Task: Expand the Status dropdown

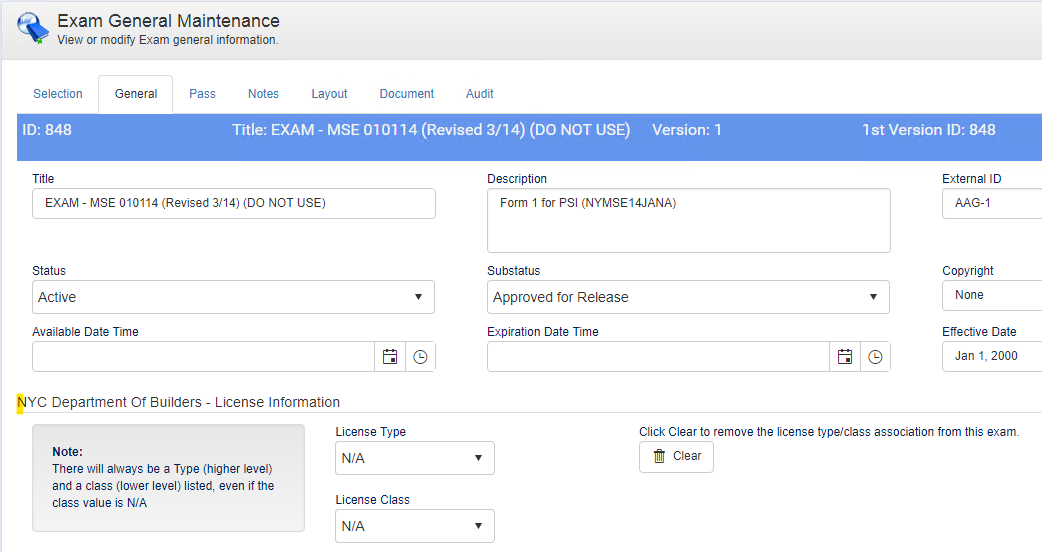Action: 233,297
